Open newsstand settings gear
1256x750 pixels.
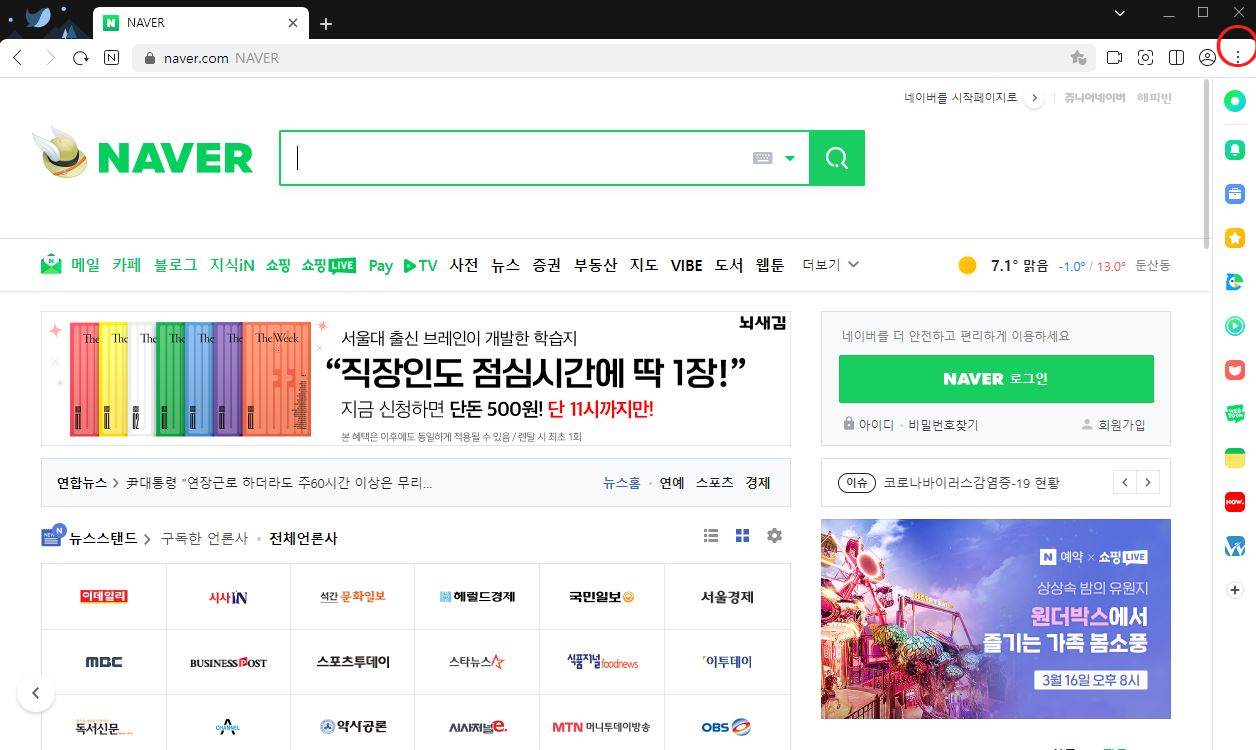(774, 536)
